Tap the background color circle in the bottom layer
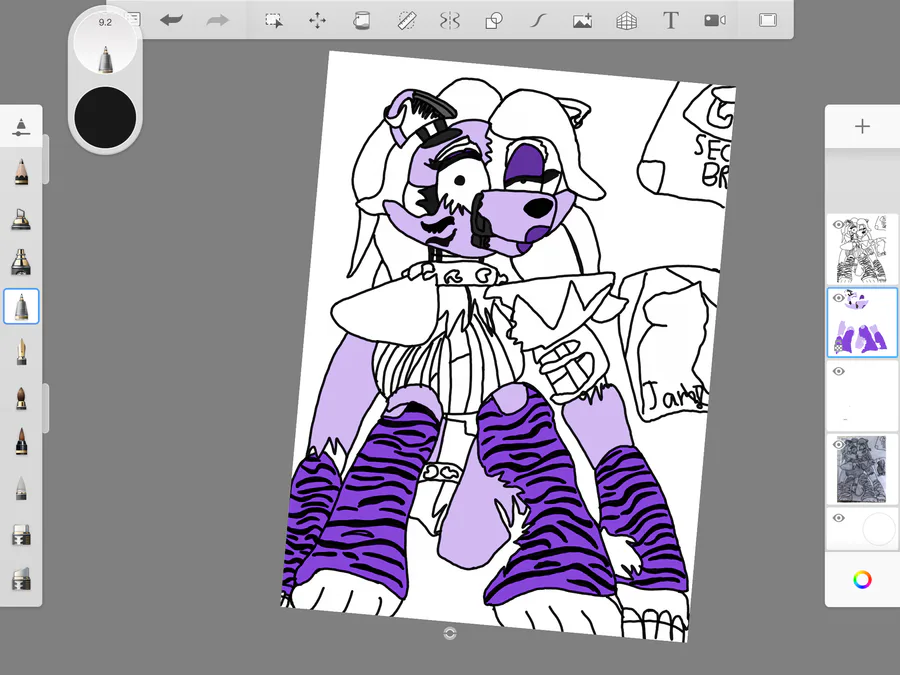This screenshot has width=900, height=675. click(879, 529)
